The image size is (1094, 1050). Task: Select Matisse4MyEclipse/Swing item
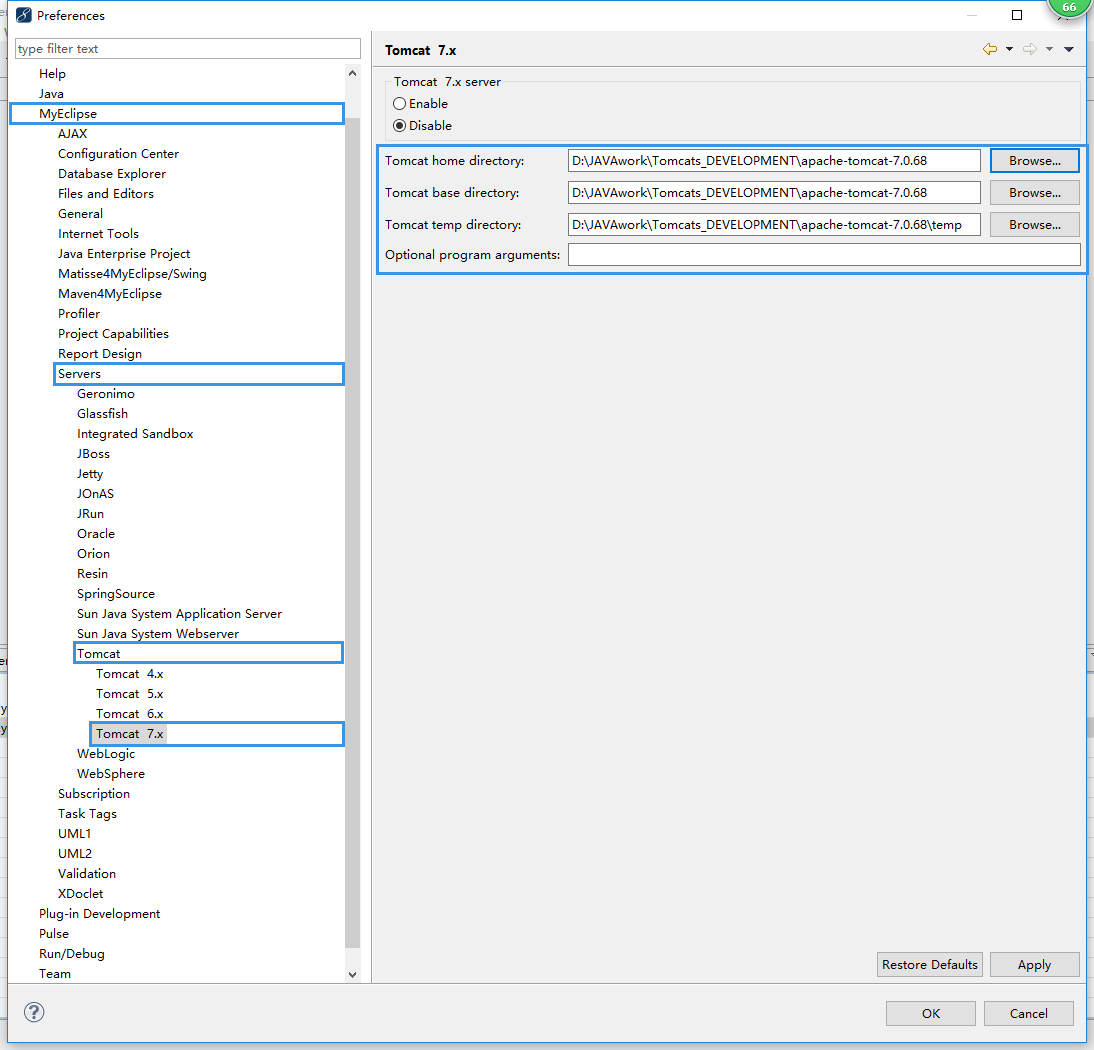pos(132,273)
